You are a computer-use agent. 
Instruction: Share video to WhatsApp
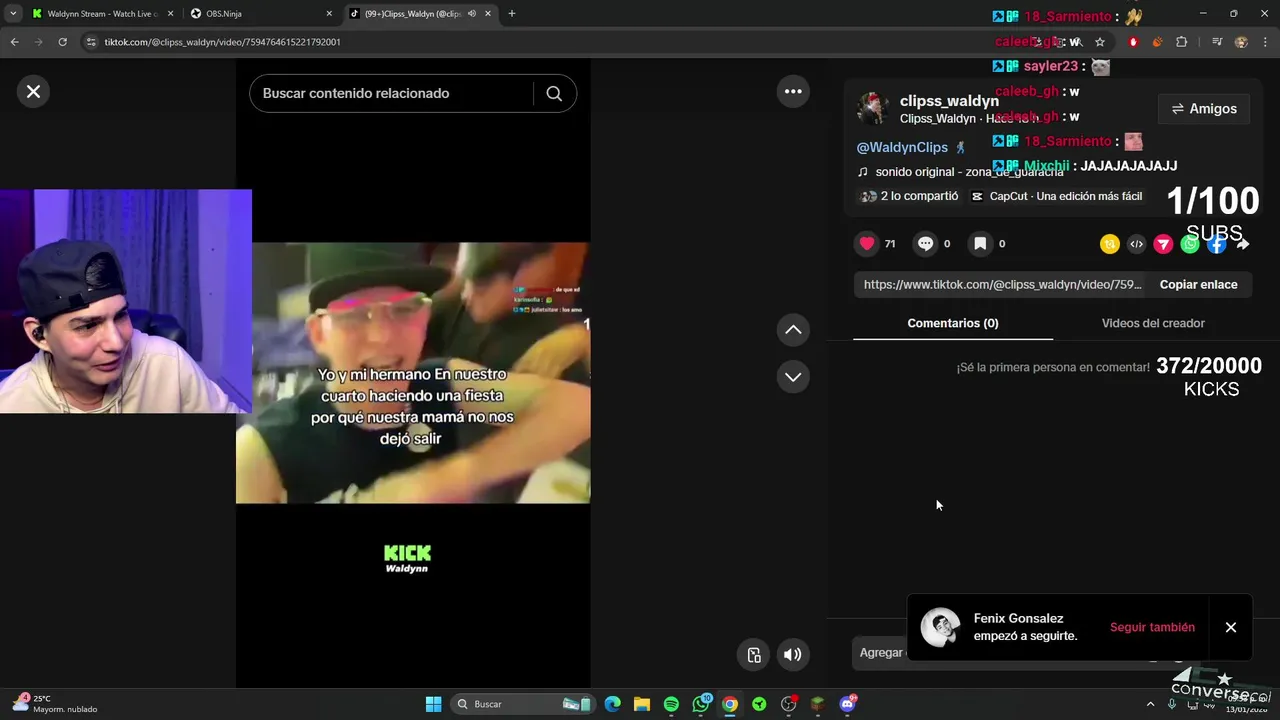tap(1190, 244)
